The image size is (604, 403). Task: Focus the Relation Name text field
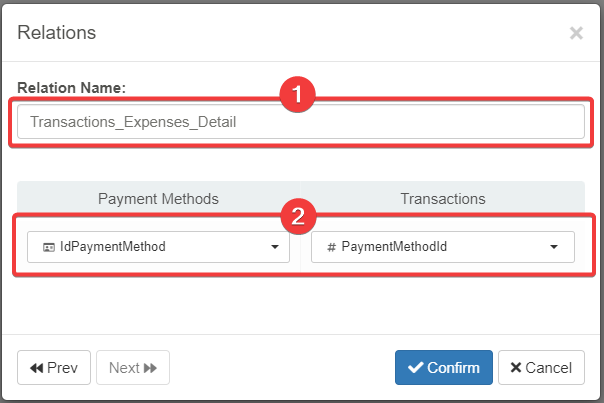pyautogui.click(x=300, y=122)
